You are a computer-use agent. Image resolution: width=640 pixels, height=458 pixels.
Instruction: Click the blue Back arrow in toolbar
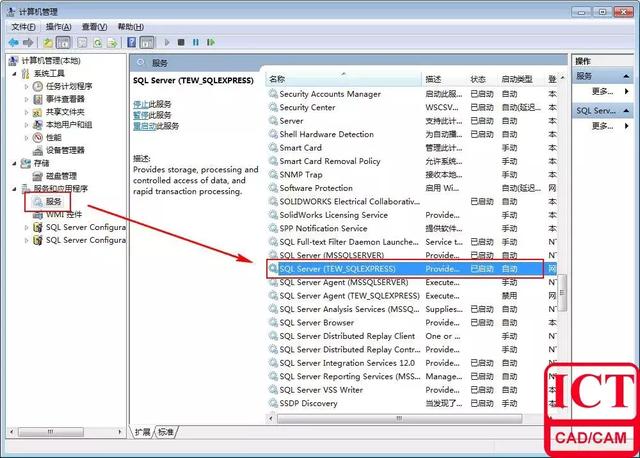(x=13, y=42)
